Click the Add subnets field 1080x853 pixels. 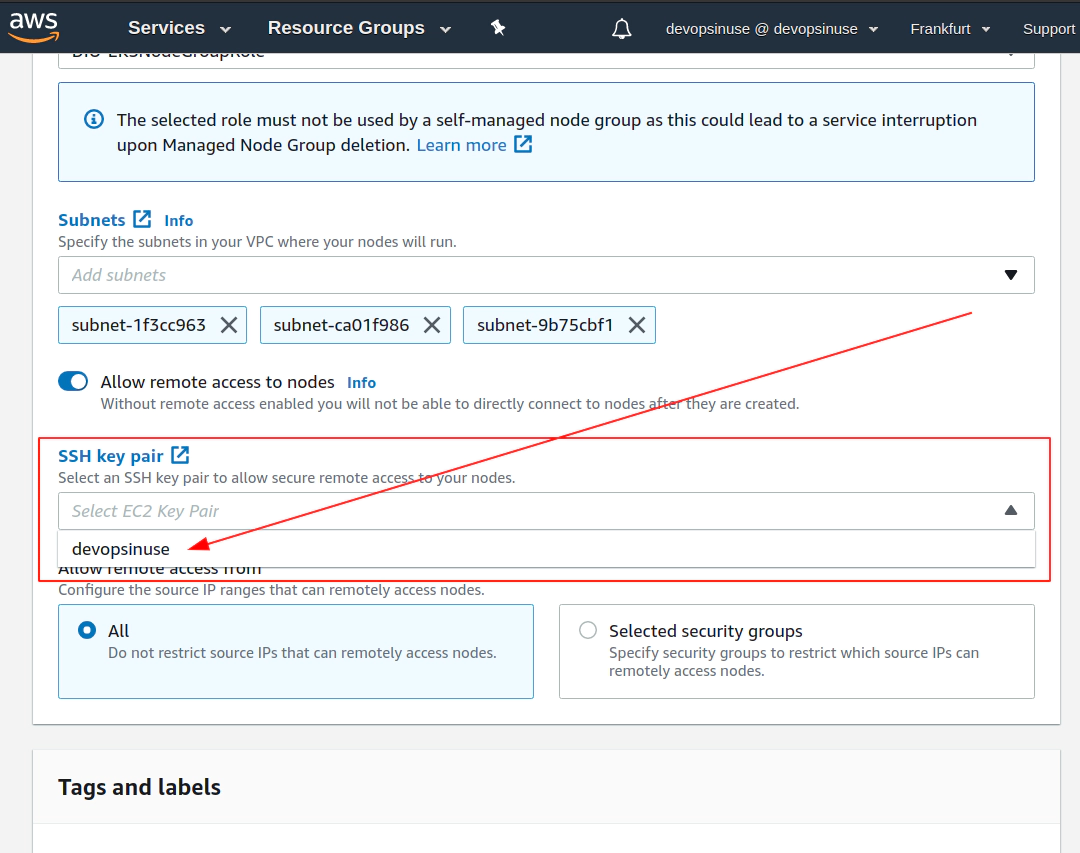coord(546,275)
